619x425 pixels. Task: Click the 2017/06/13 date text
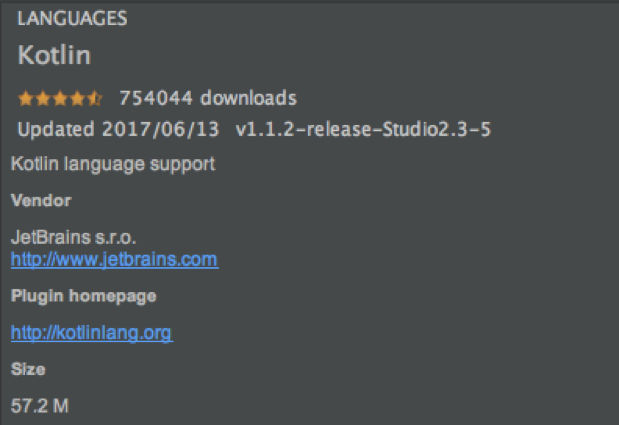[161, 130]
